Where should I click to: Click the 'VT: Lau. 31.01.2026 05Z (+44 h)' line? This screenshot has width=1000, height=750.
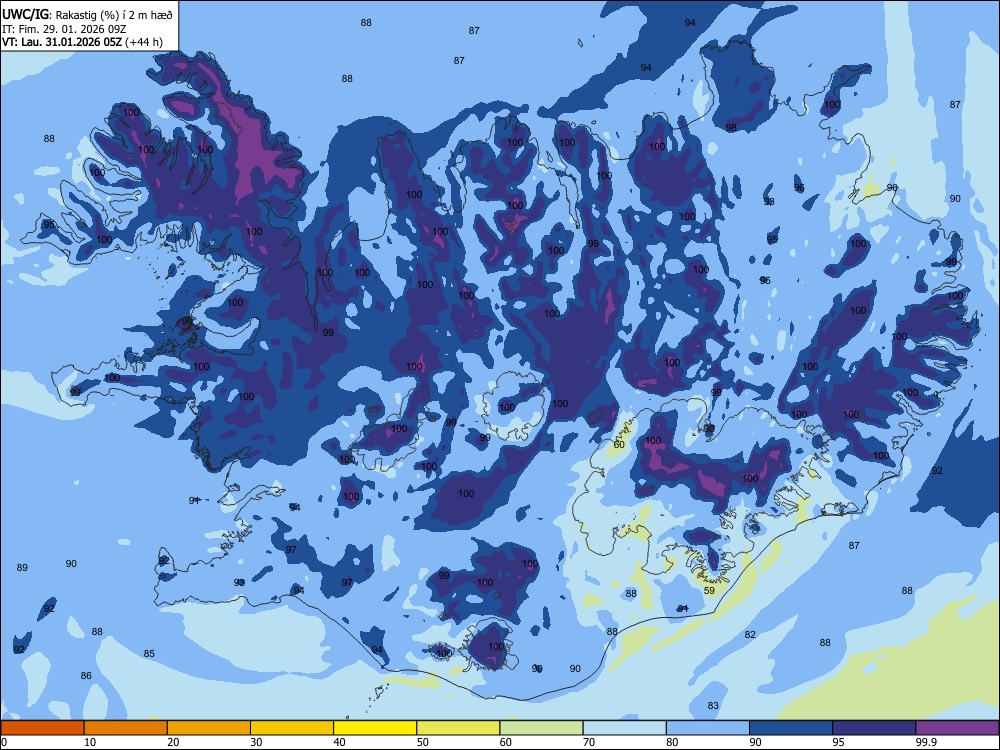point(82,42)
